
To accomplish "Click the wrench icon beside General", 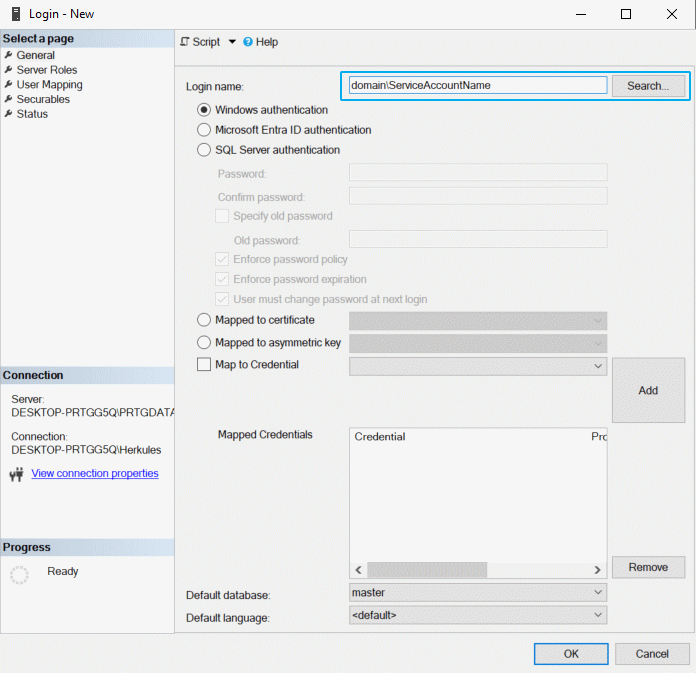I will click(8, 55).
